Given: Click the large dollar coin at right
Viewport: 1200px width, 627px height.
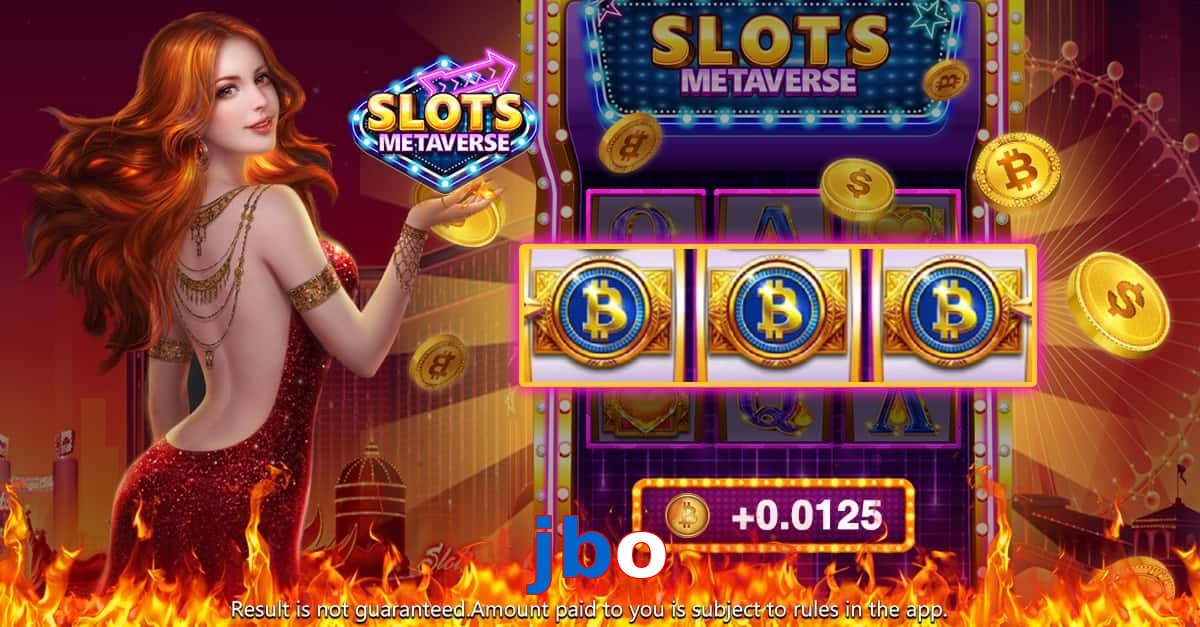Looking at the screenshot, I should pos(1117,305).
